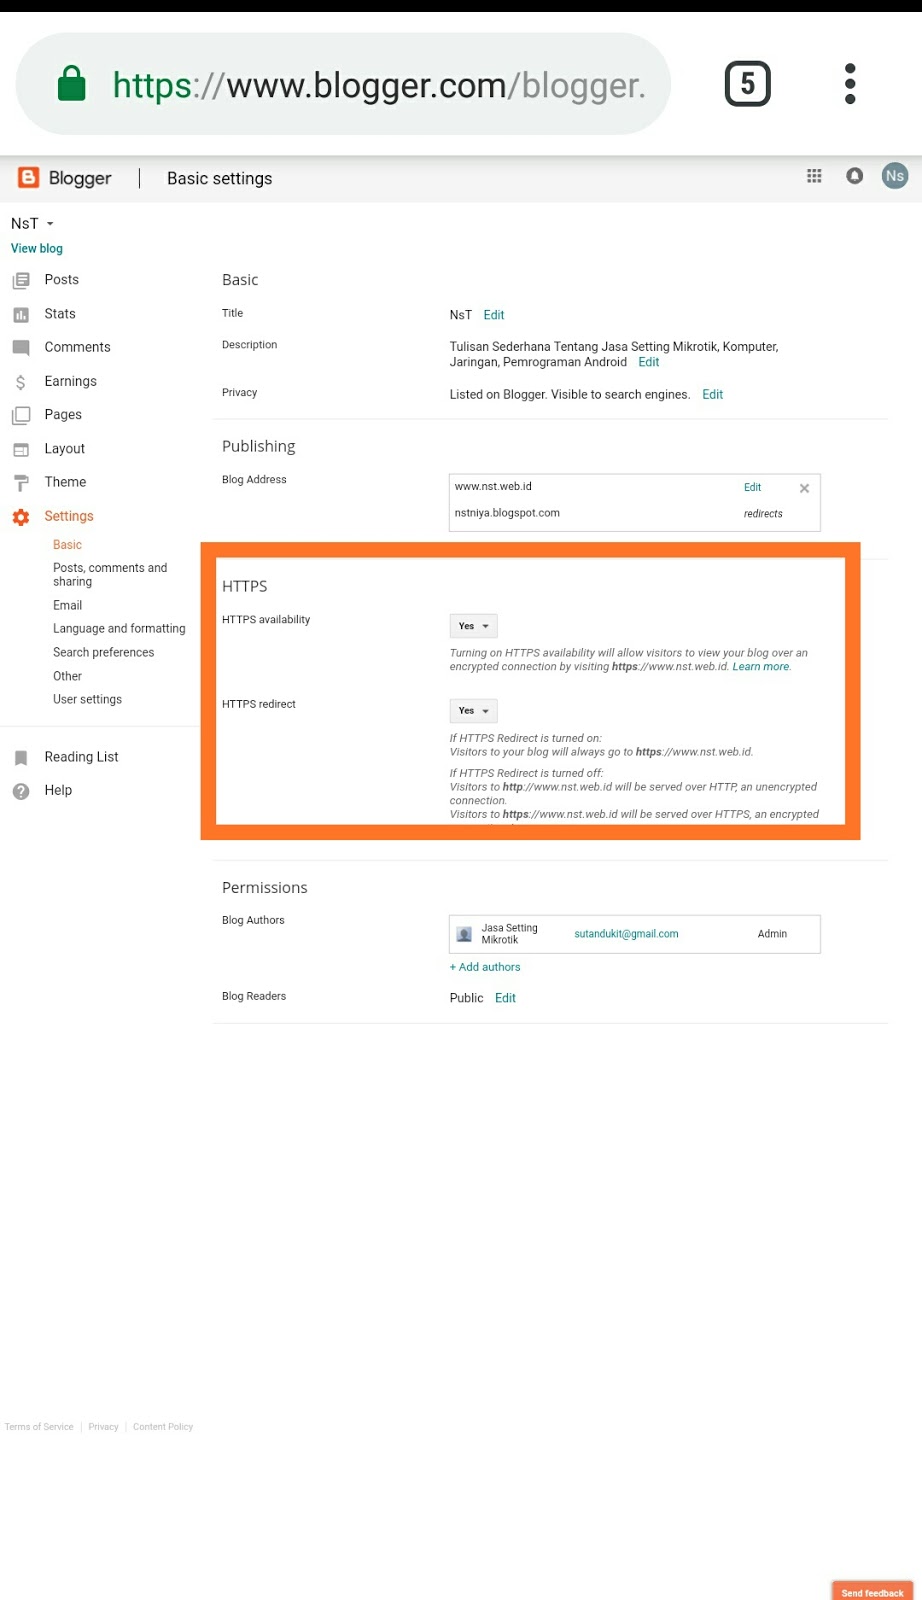Open the Other settings submenu
Viewport: 922px width, 1600px height.
tap(67, 676)
